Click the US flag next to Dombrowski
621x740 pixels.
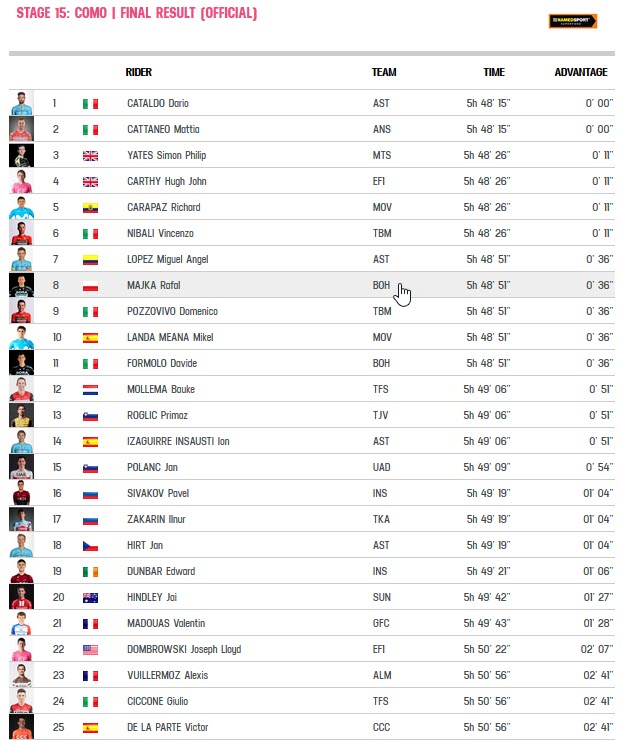tap(90, 650)
